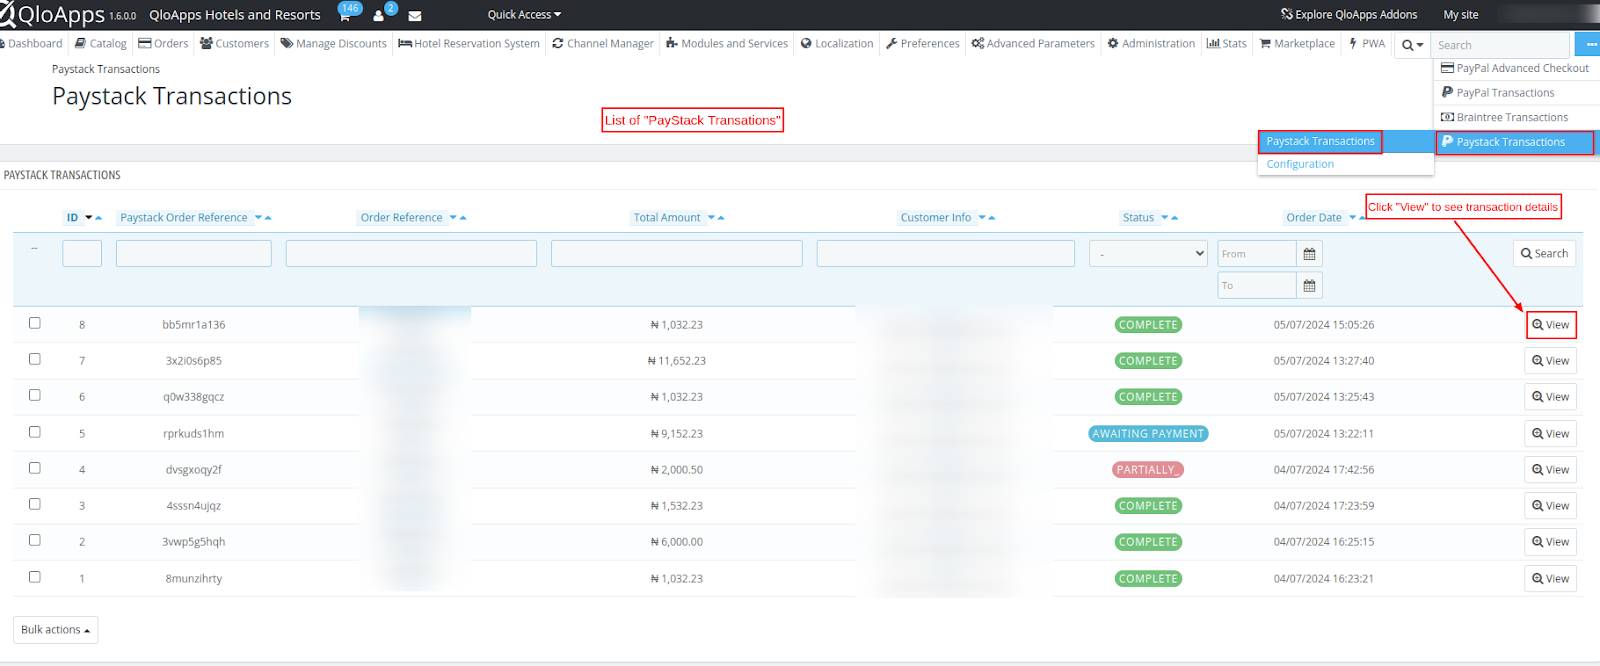Open the search type dropdown magnifier
Viewport: 1600px width, 666px height.
pos(1412,45)
